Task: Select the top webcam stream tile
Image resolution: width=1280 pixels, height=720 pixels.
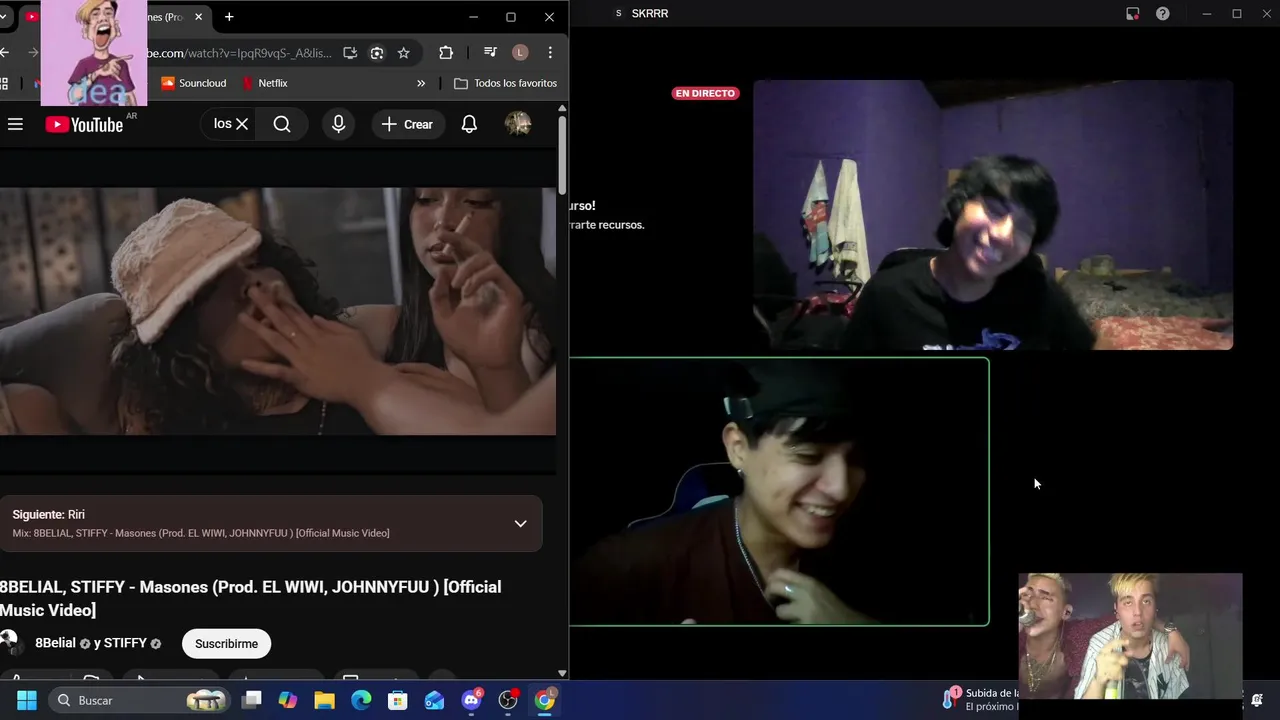Action: [993, 215]
